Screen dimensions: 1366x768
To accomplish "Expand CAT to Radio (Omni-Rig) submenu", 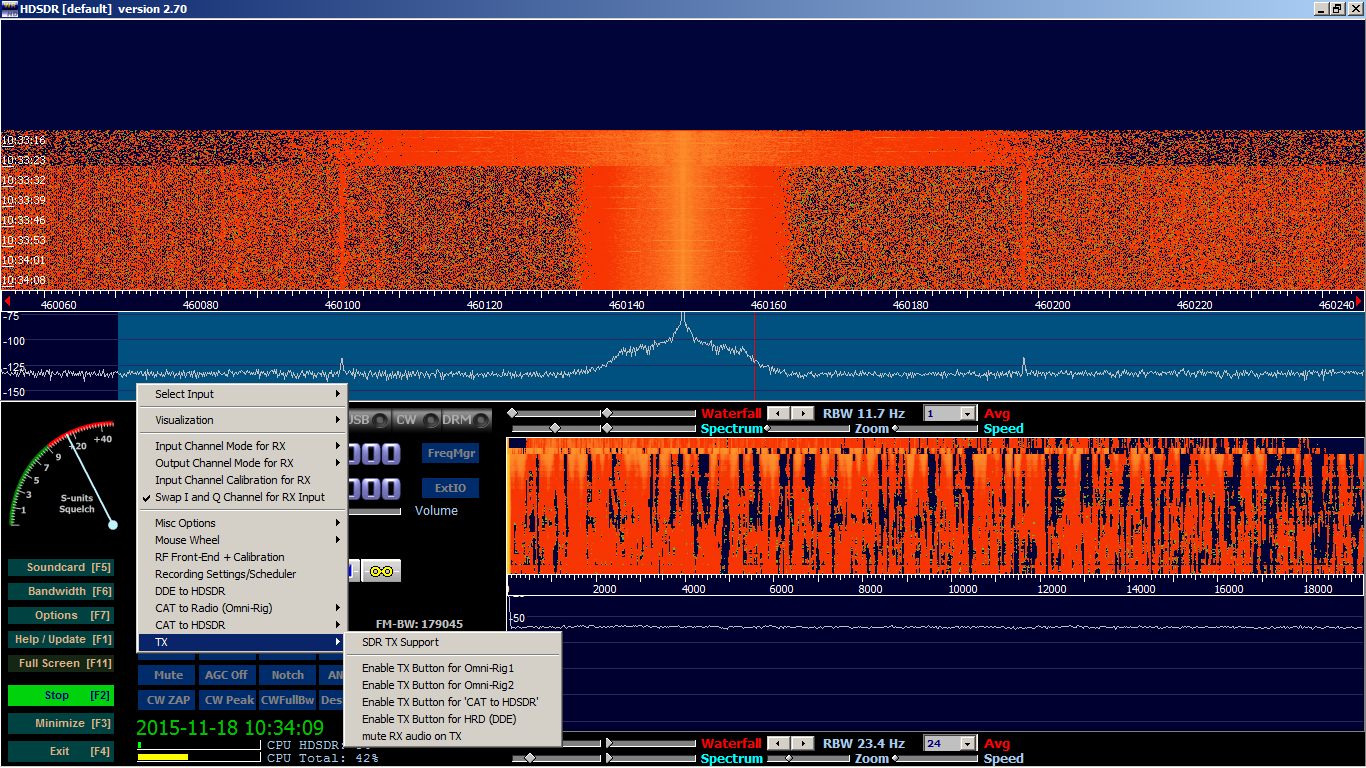I will pyautogui.click(x=240, y=608).
